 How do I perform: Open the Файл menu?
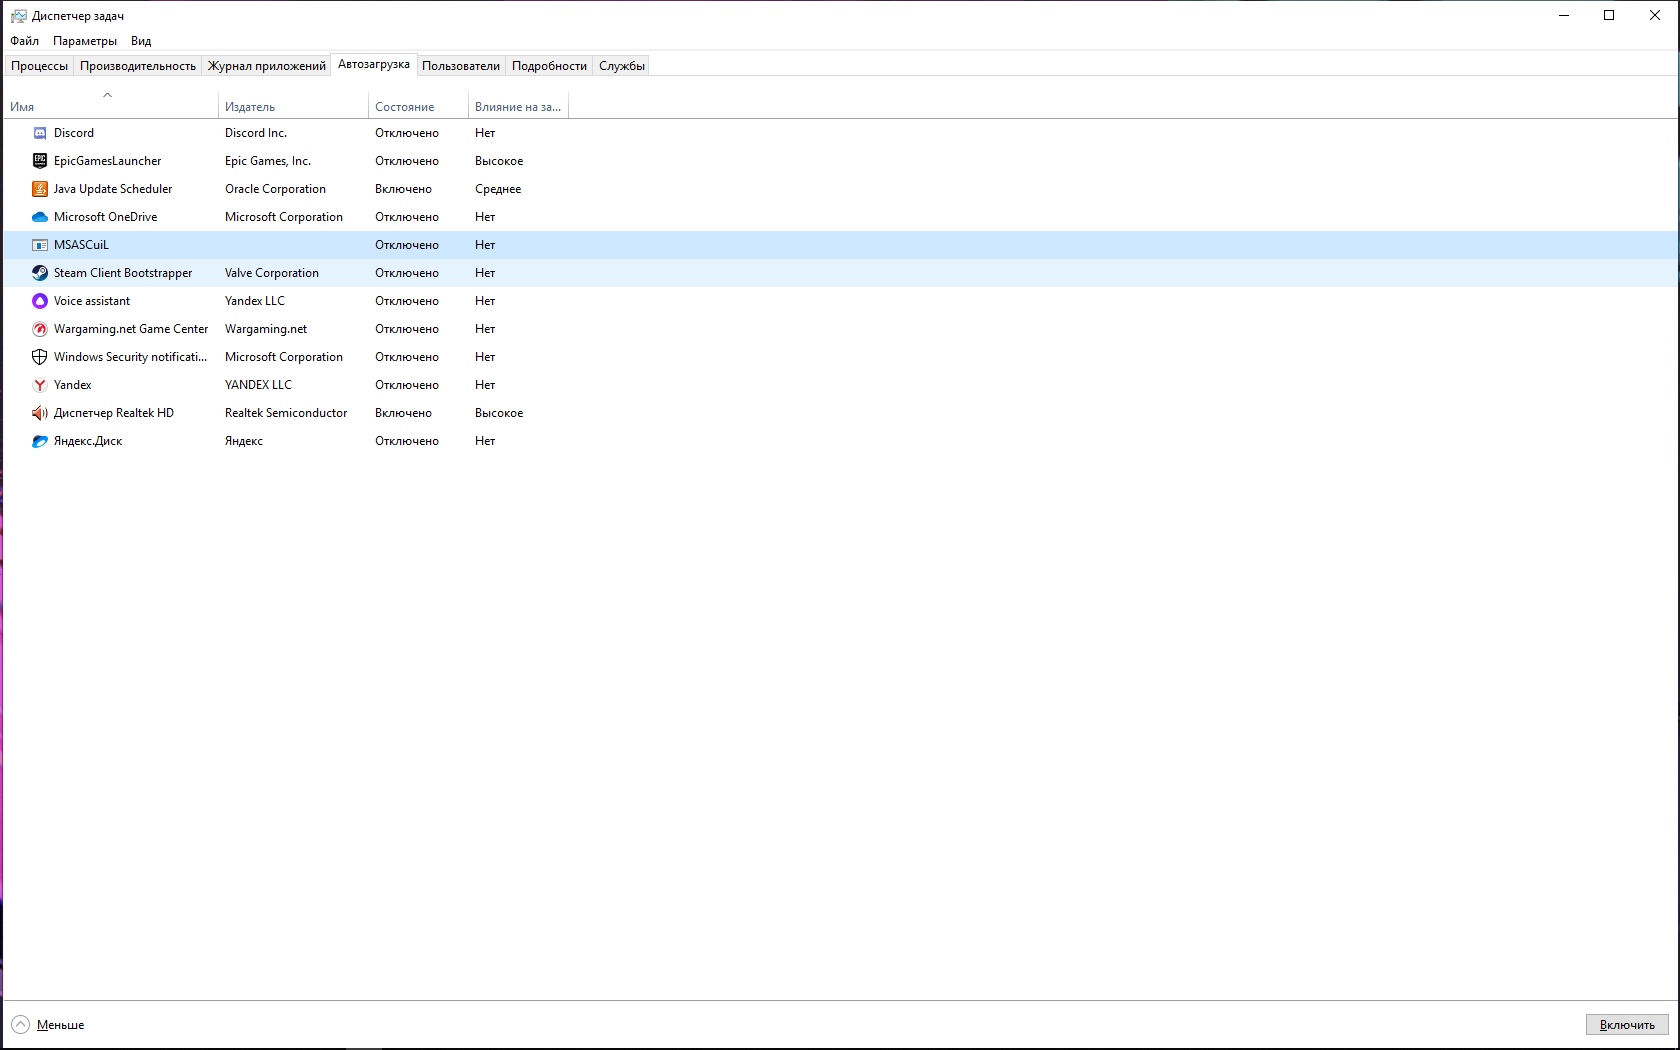coord(25,41)
